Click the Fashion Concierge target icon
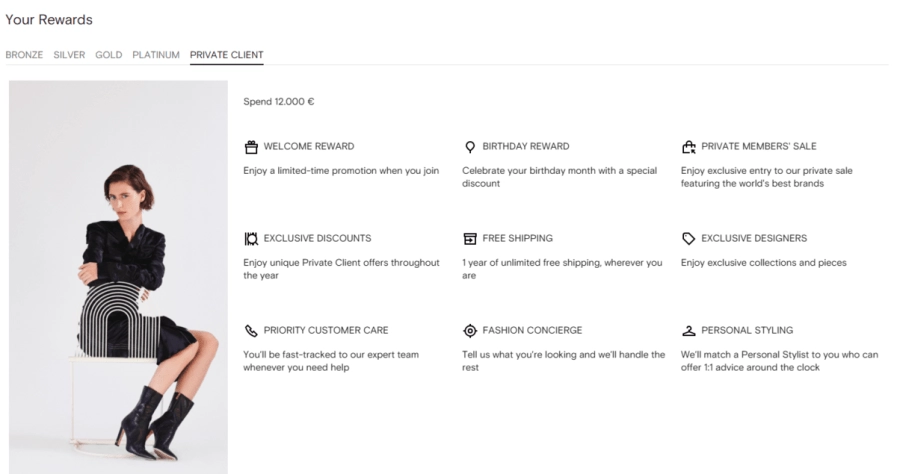The image size is (897, 474). point(470,331)
